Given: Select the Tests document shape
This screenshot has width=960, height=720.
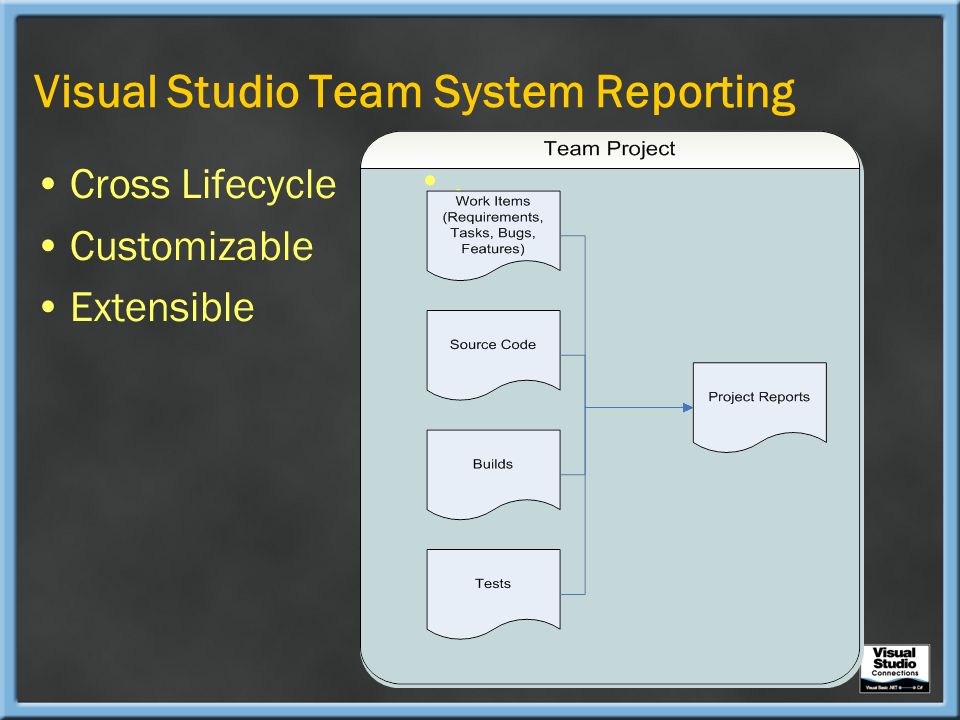Looking at the screenshot, I should (x=493, y=594).
